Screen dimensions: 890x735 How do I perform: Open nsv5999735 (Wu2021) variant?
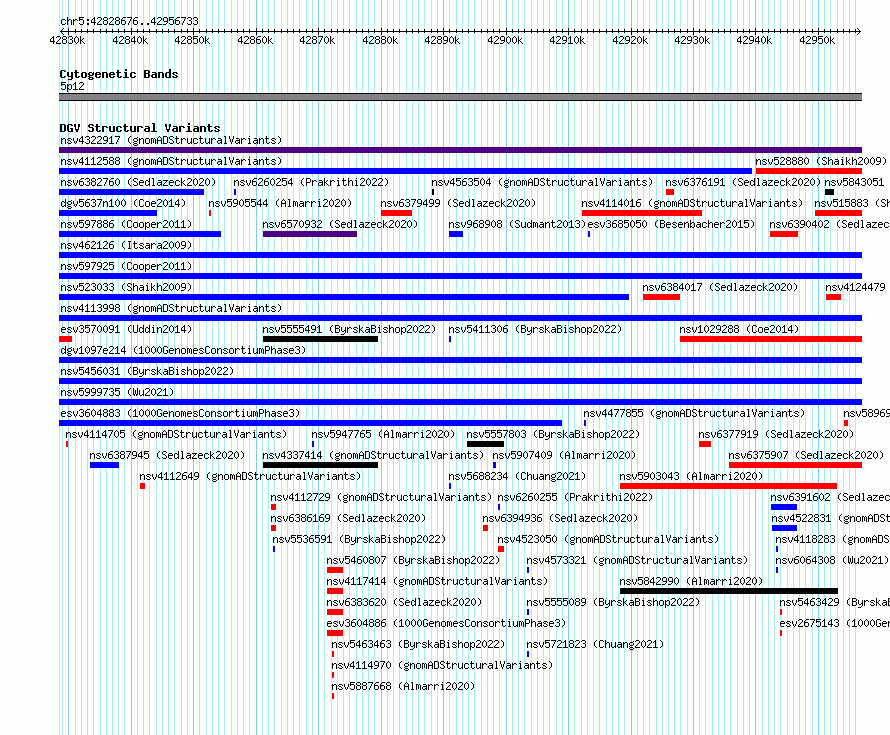pos(117,392)
